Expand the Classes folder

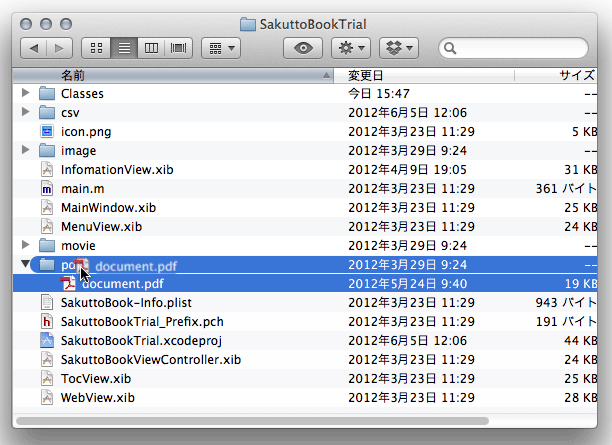coord(25,93)
